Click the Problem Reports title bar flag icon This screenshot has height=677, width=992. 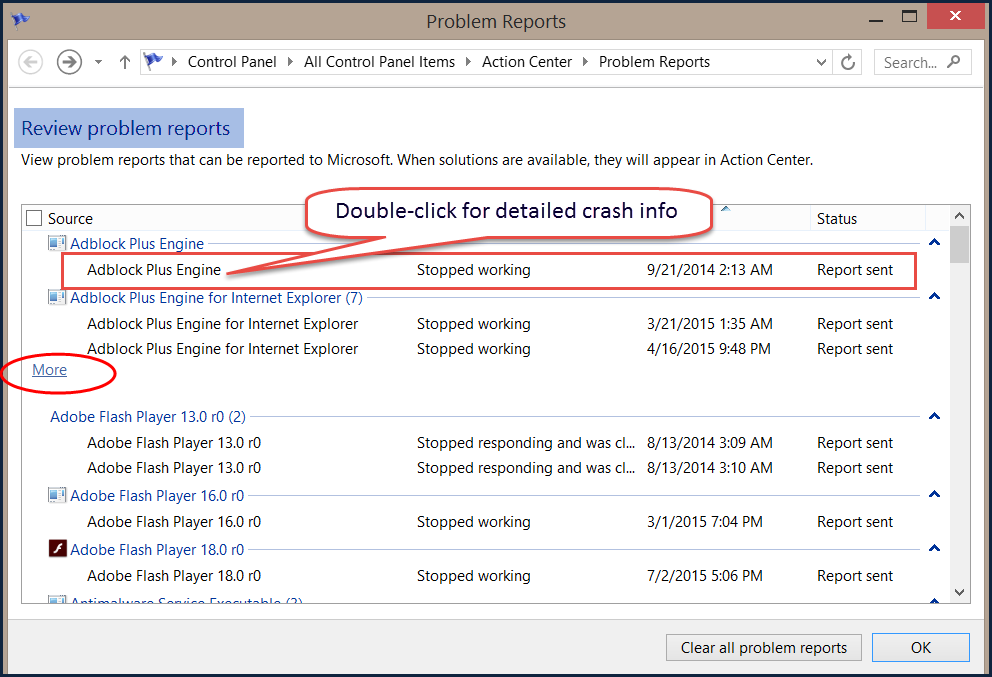(x=20, y=20)
